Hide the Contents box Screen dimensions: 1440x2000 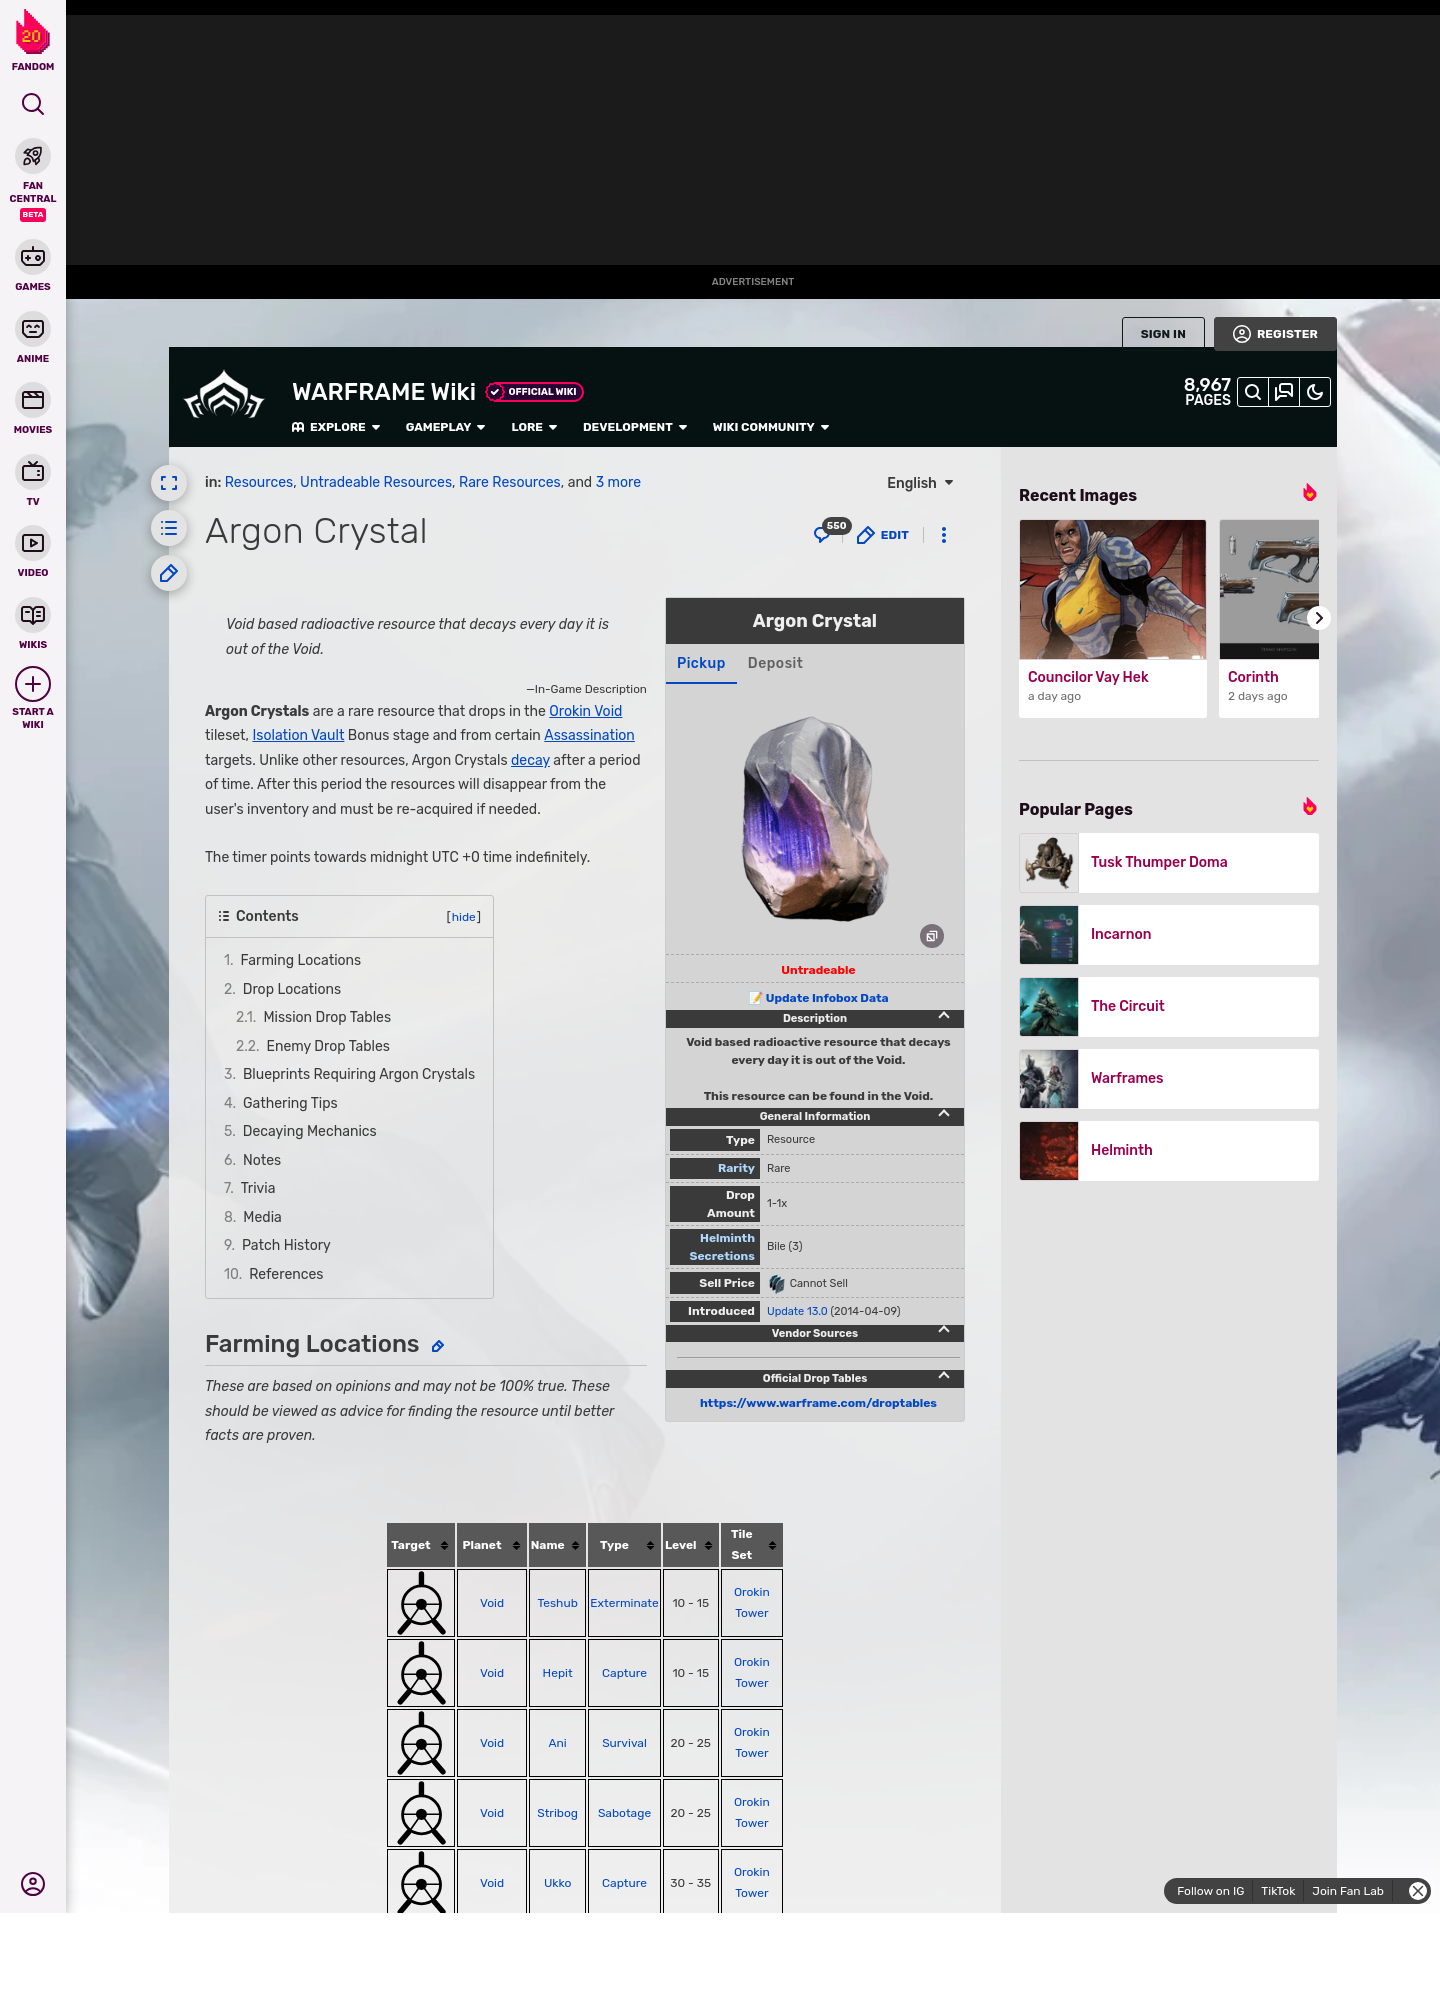[x=463, y=917]
